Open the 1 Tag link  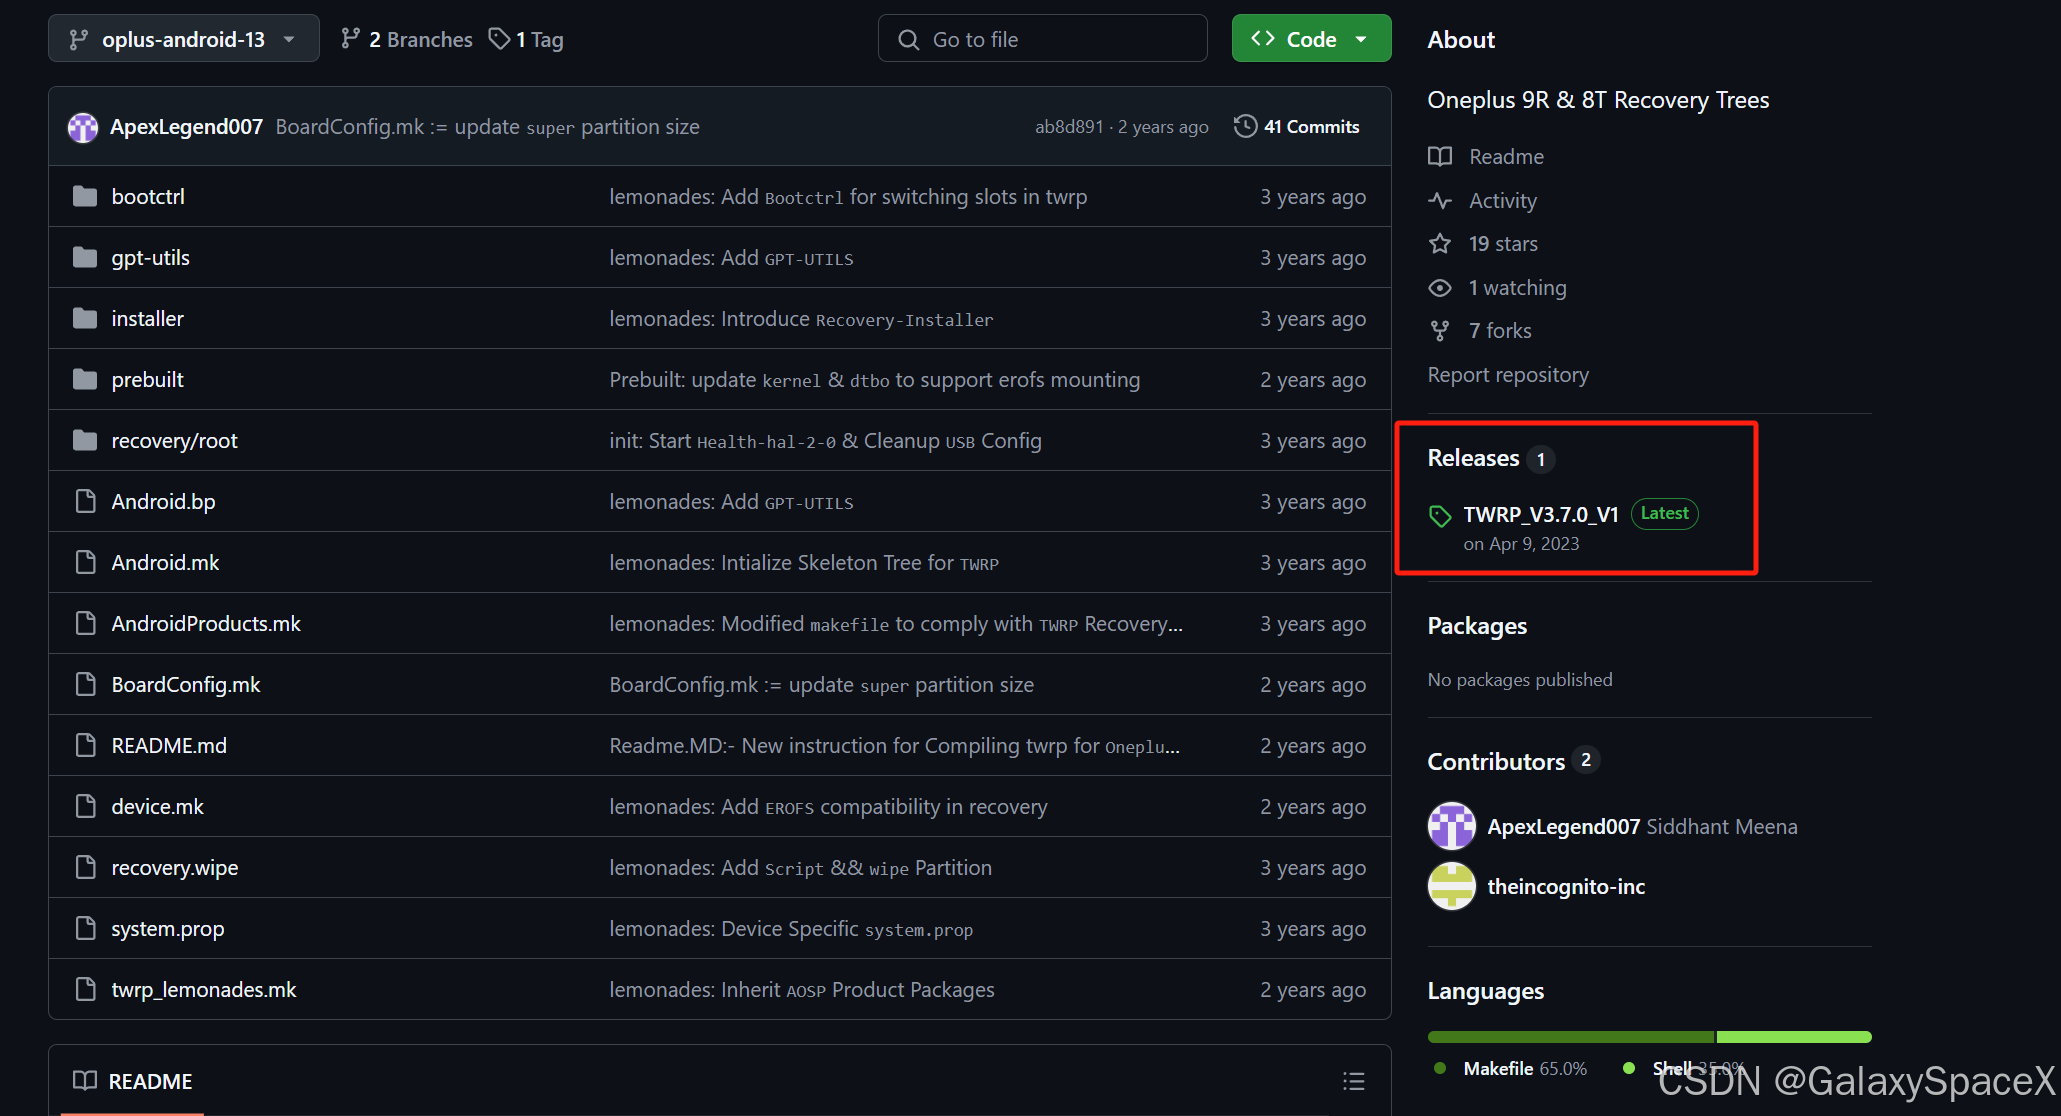pos(527,39)
